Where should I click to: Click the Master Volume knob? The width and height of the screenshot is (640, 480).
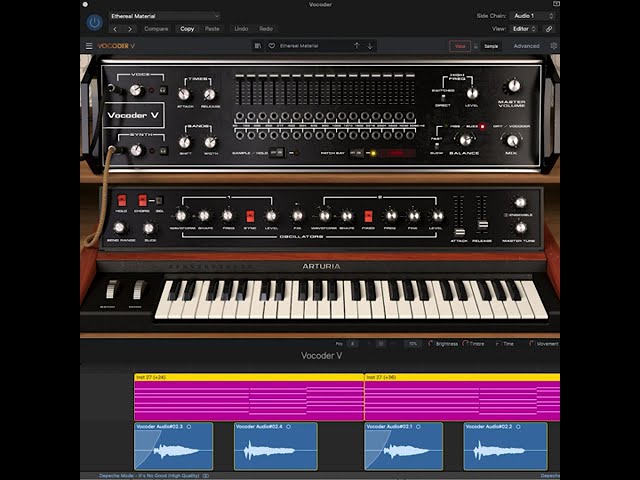point(513,85)
